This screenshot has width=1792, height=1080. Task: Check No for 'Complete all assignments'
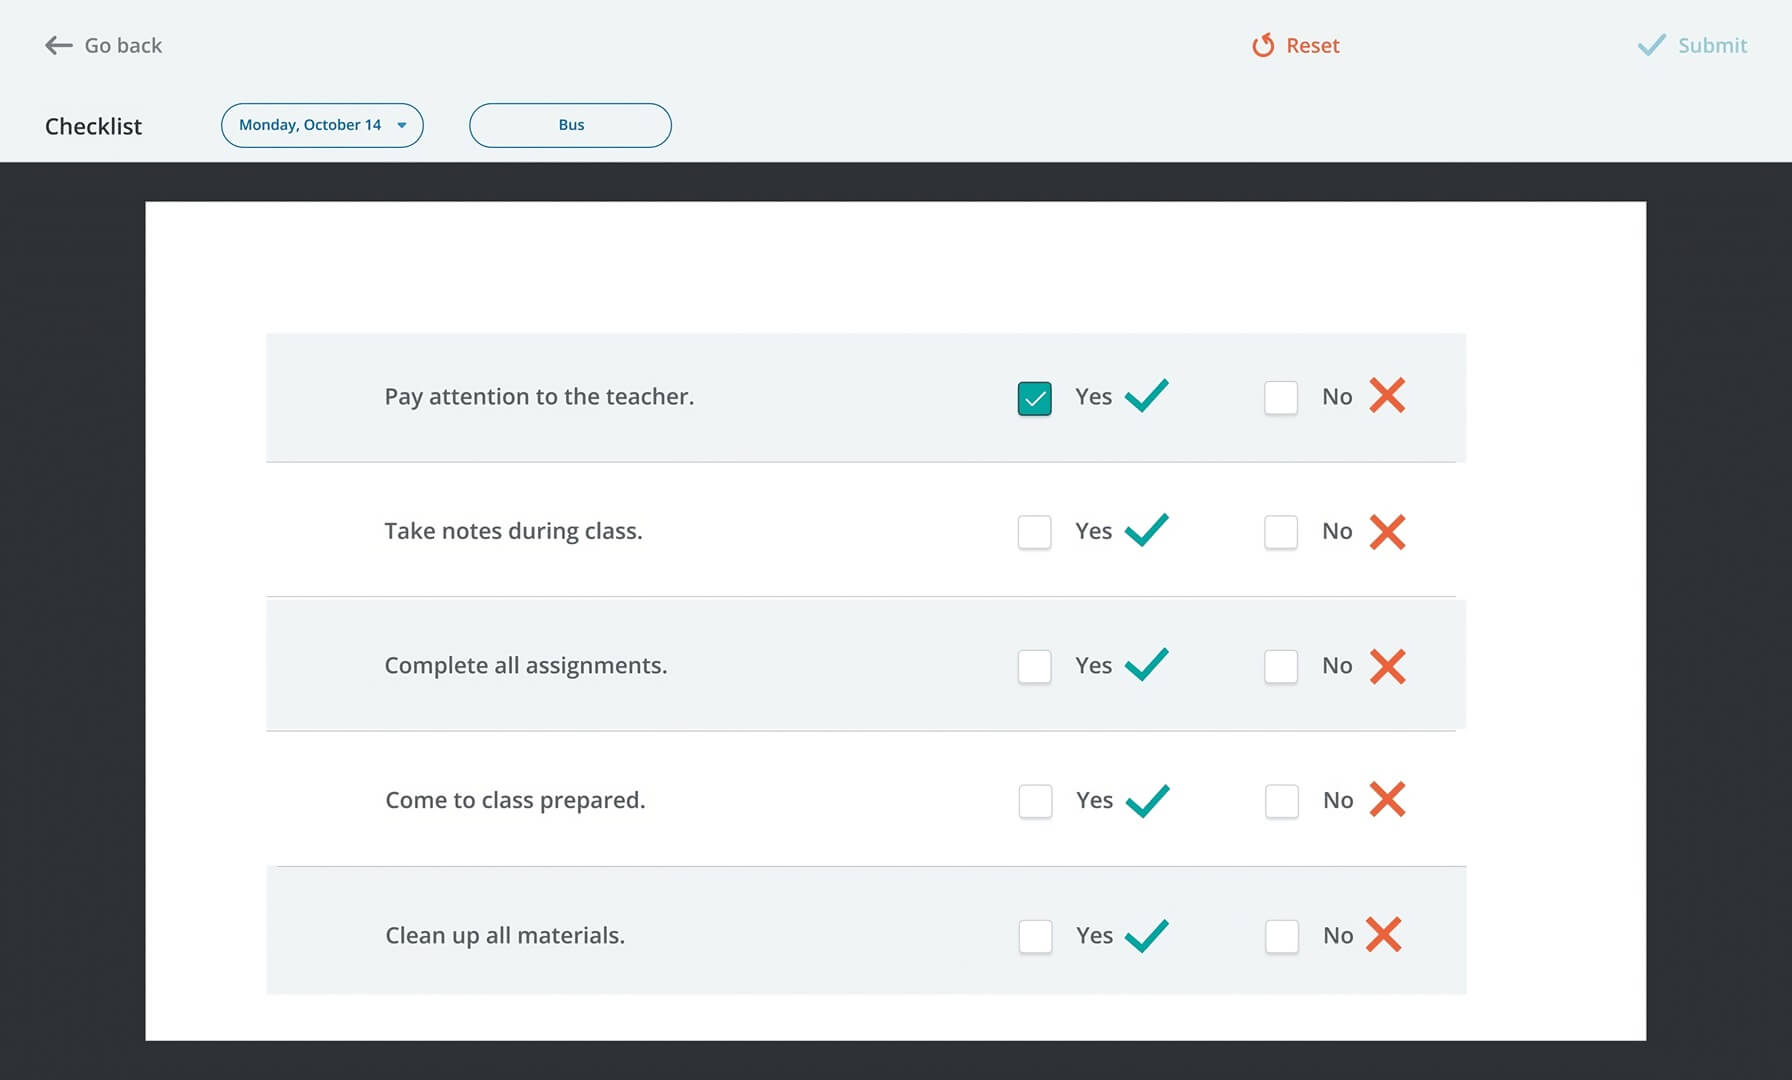1281,667
